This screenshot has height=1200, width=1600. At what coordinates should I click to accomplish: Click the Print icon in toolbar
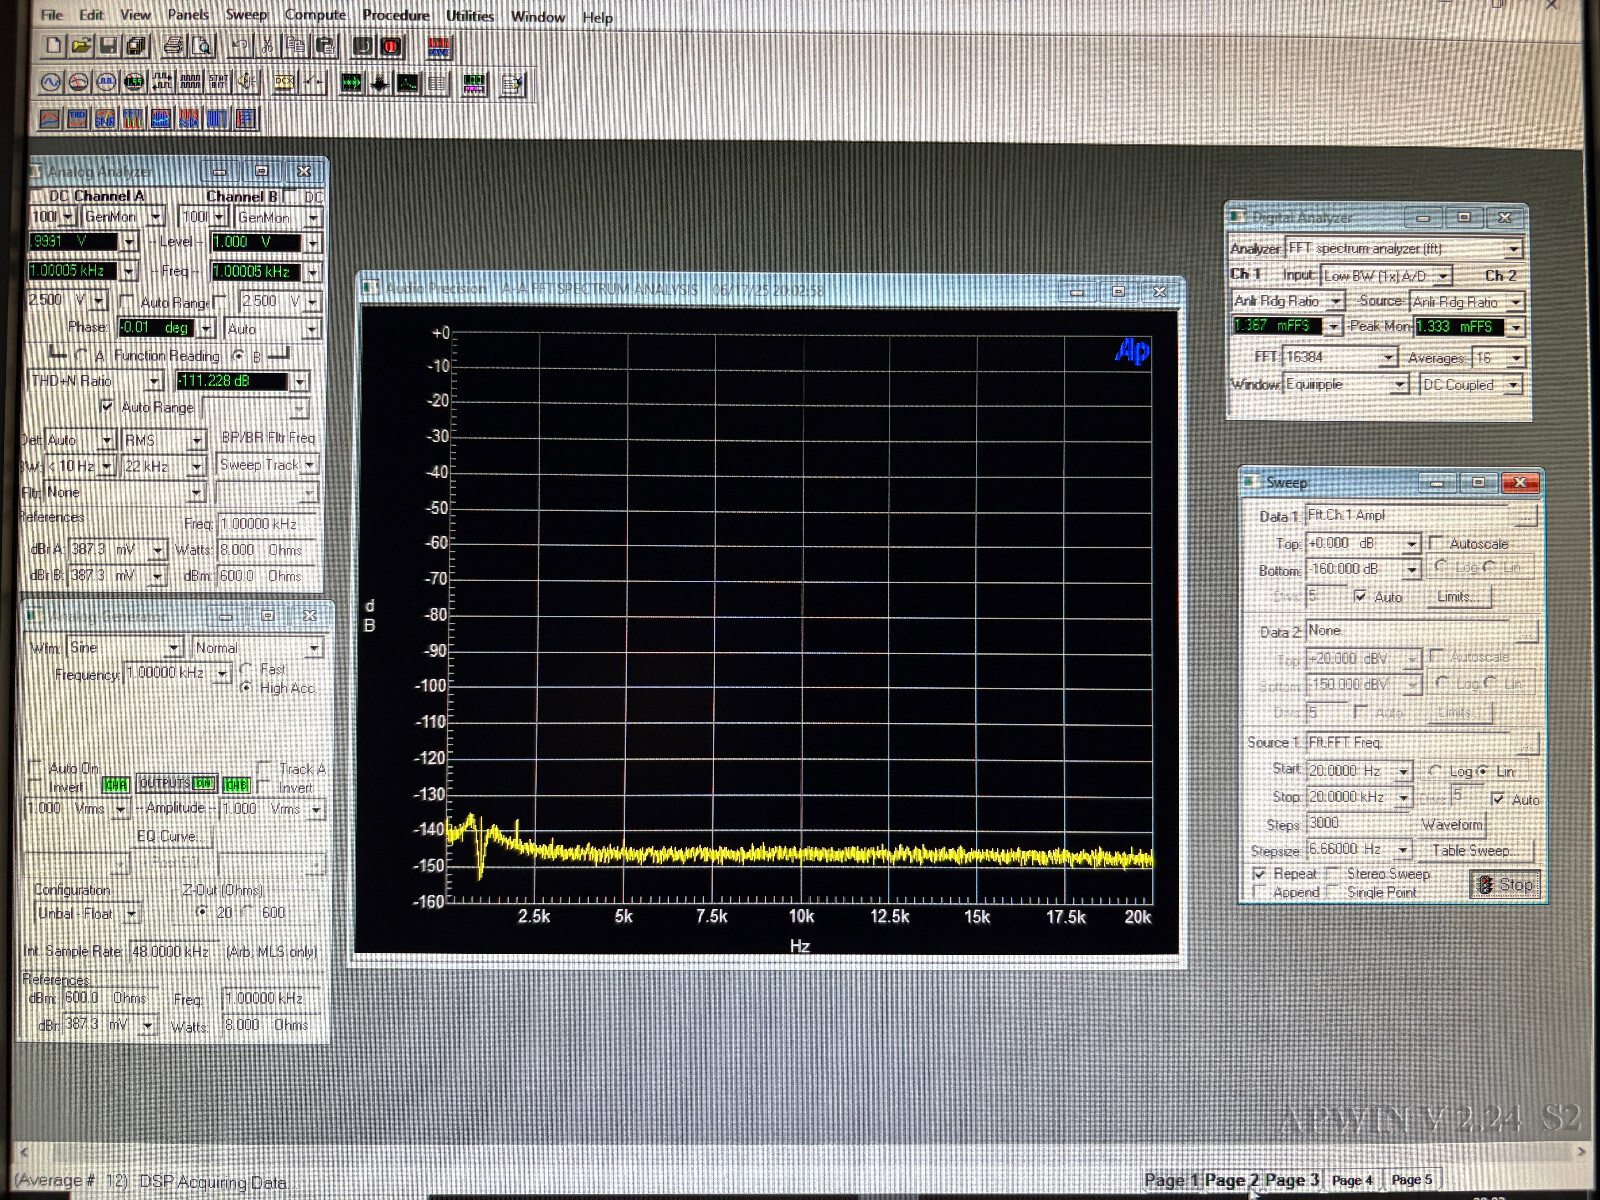[x=173, y=46]
